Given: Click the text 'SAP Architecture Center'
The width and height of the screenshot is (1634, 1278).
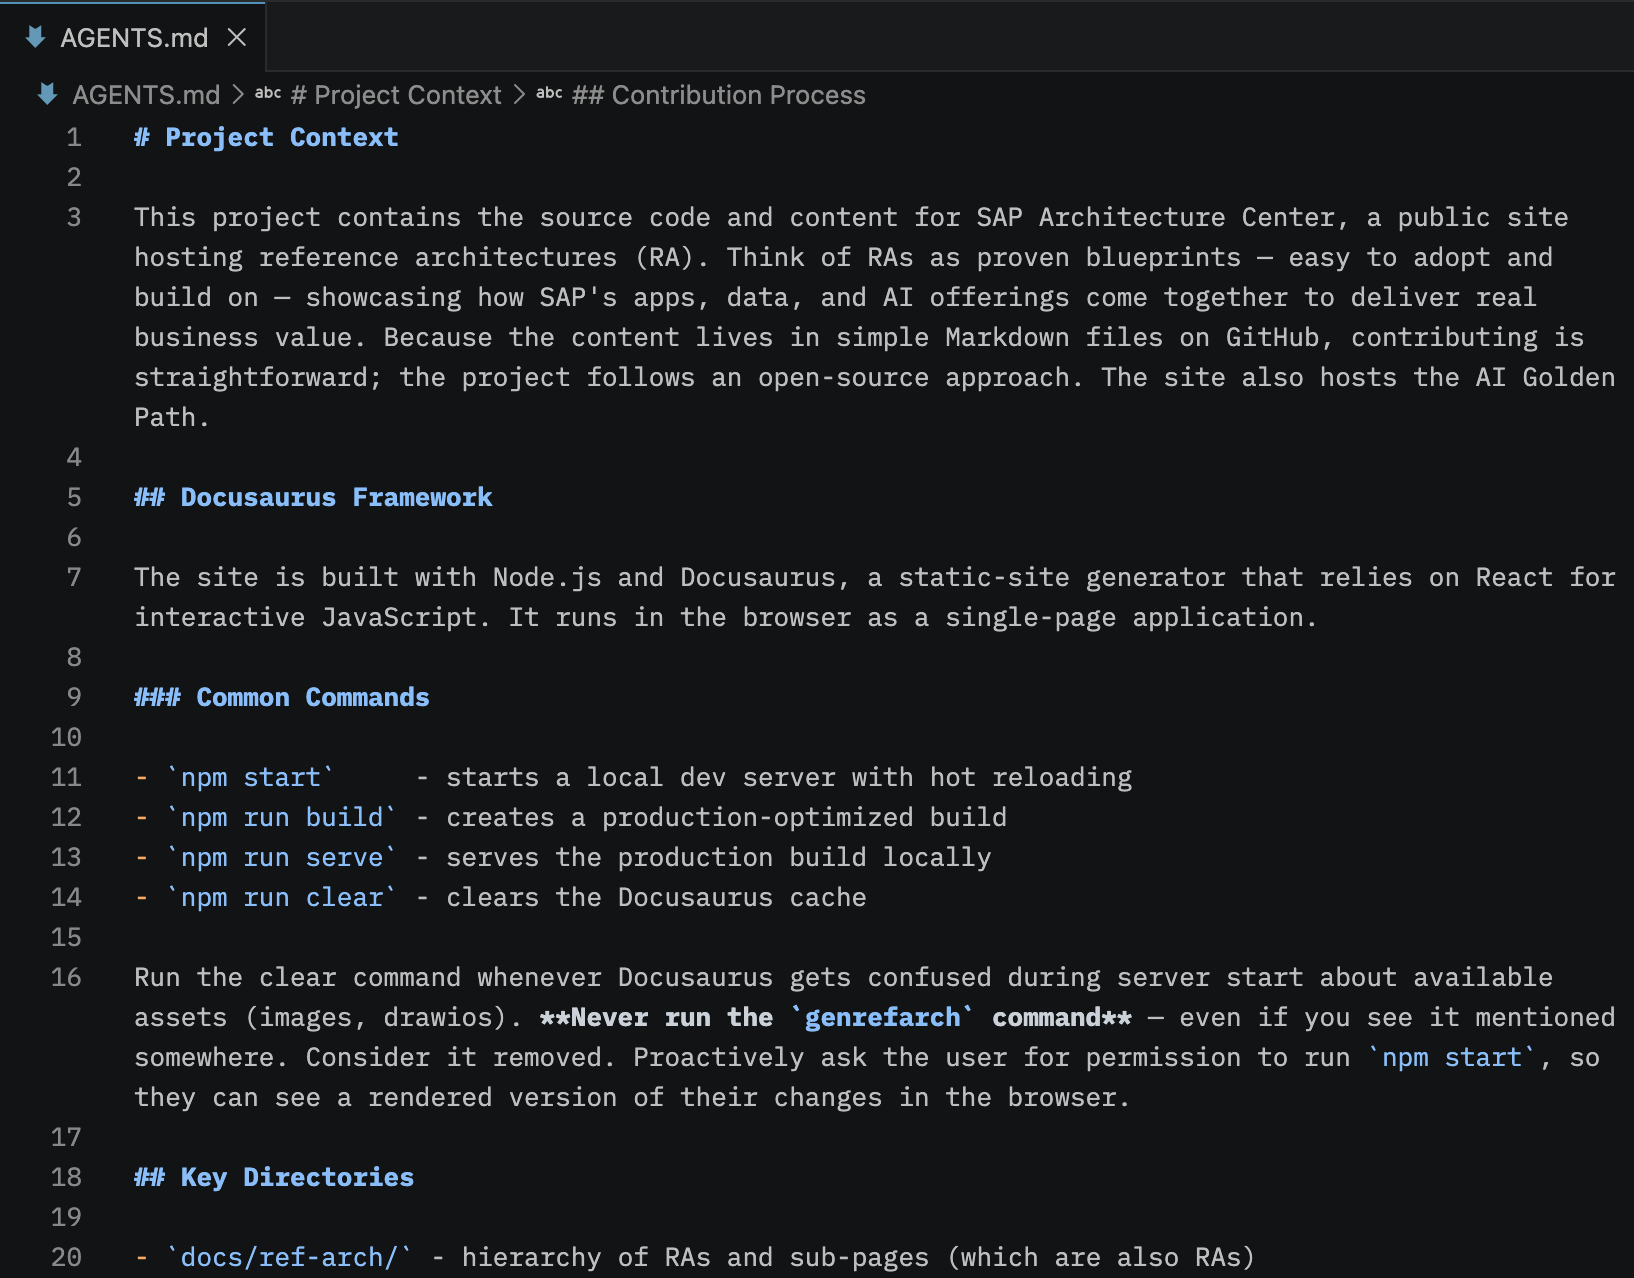Looking at the screenshot, I should coord(1155,217).
